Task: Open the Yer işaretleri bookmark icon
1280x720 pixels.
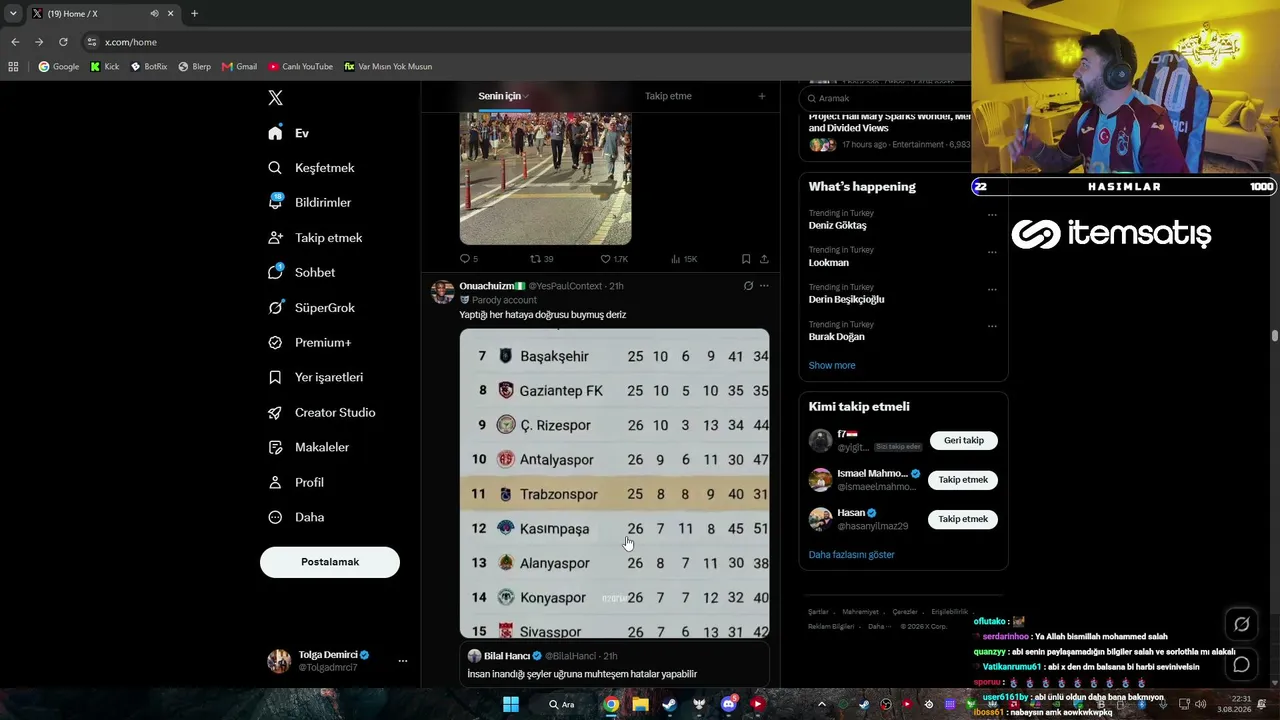Action: pos(275,377)
